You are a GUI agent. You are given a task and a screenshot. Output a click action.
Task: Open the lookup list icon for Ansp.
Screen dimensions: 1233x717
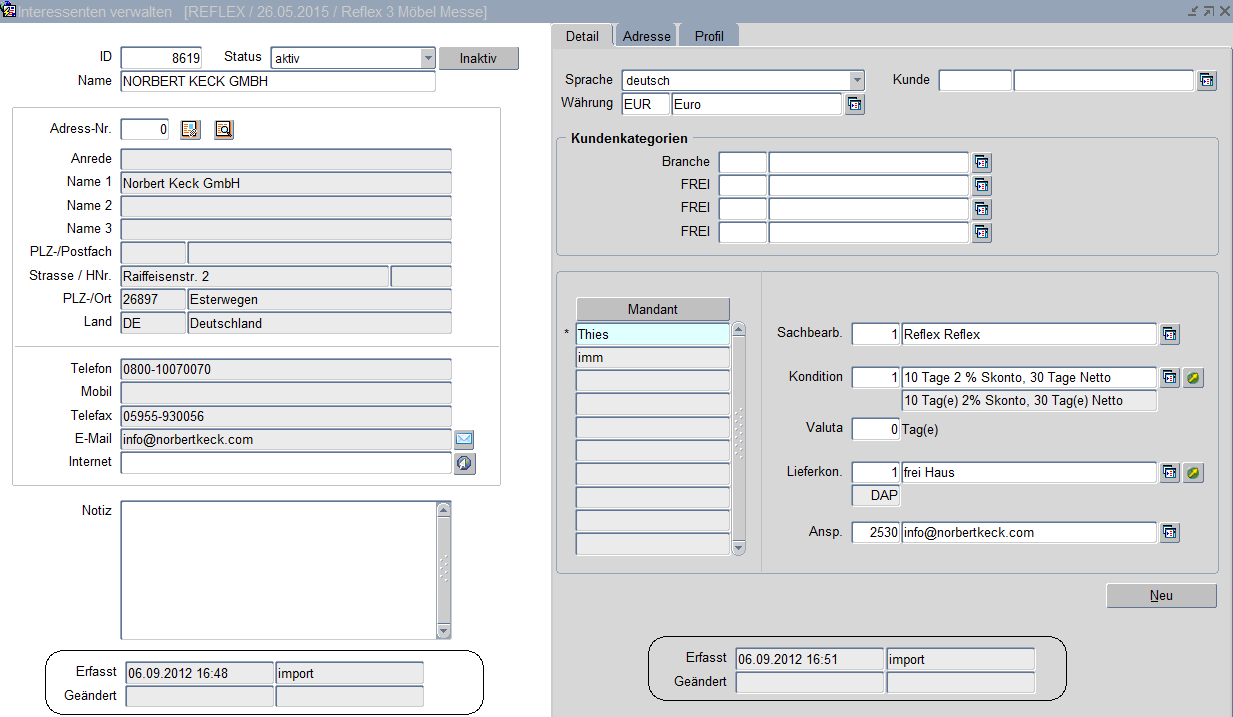[x=1170, y=533]
